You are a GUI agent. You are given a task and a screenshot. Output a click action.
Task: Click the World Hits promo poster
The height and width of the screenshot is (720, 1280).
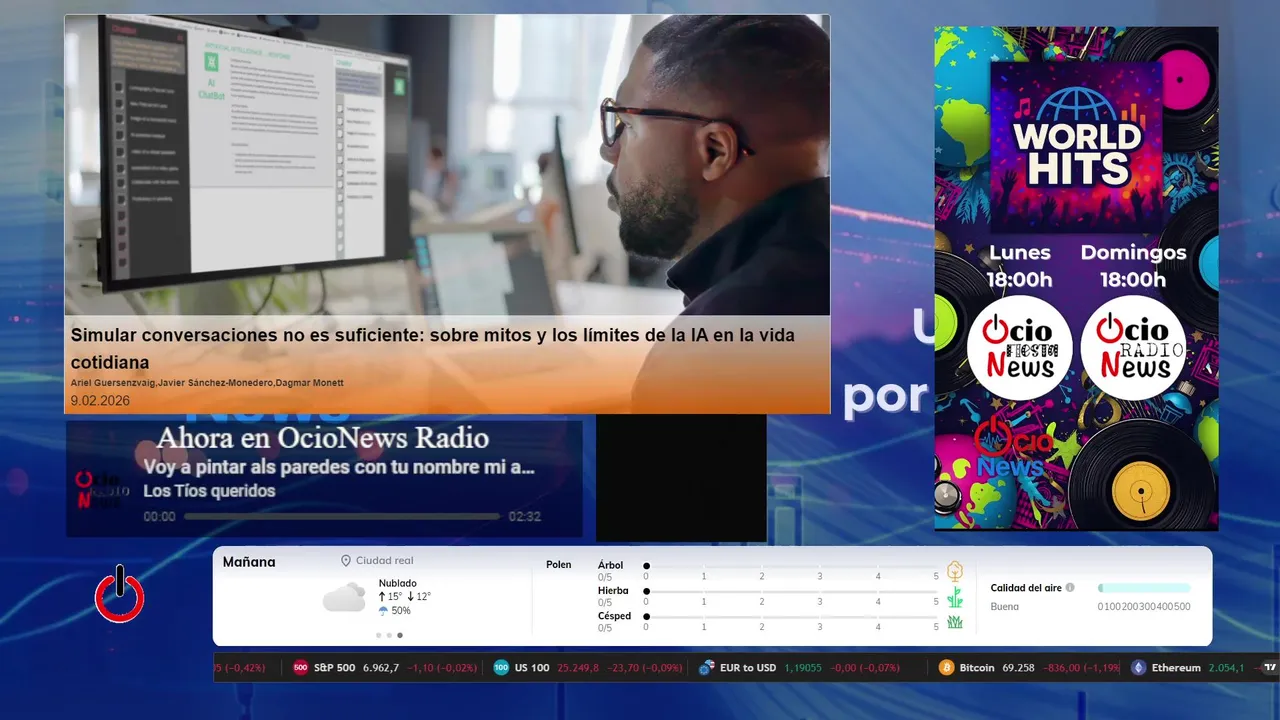1076,278
